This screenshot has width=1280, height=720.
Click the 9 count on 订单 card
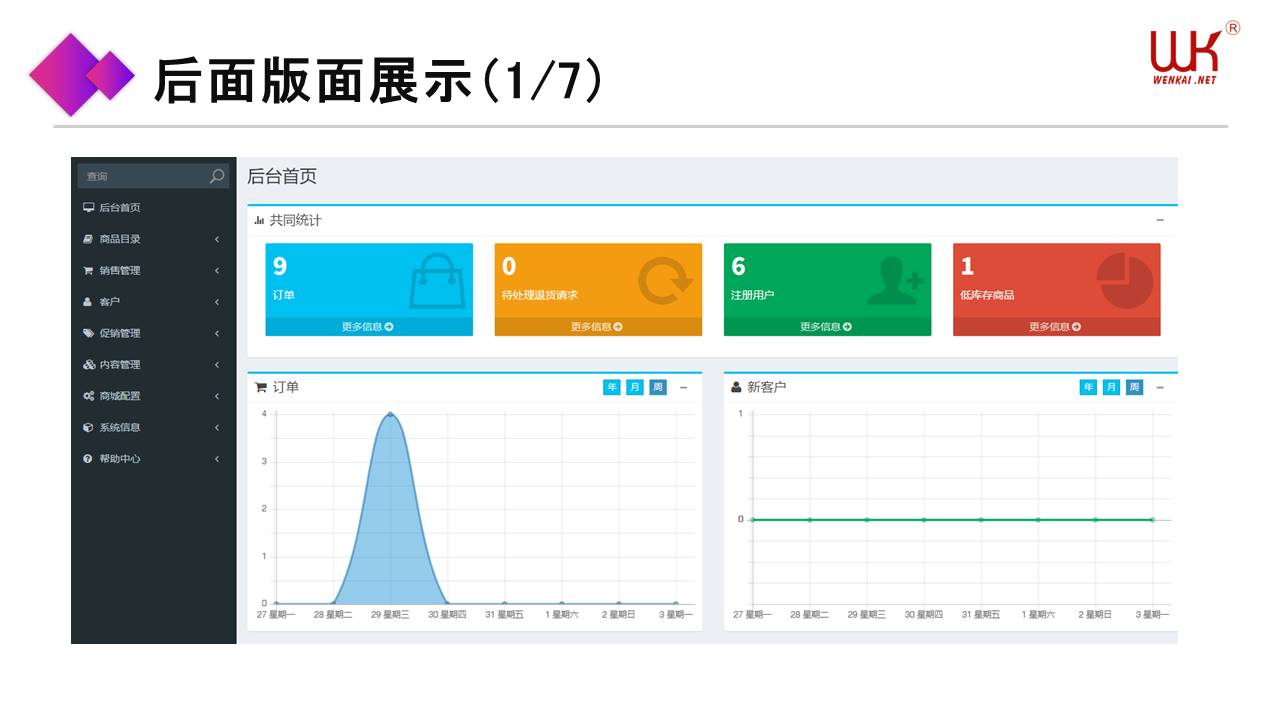tap(280, 266)
